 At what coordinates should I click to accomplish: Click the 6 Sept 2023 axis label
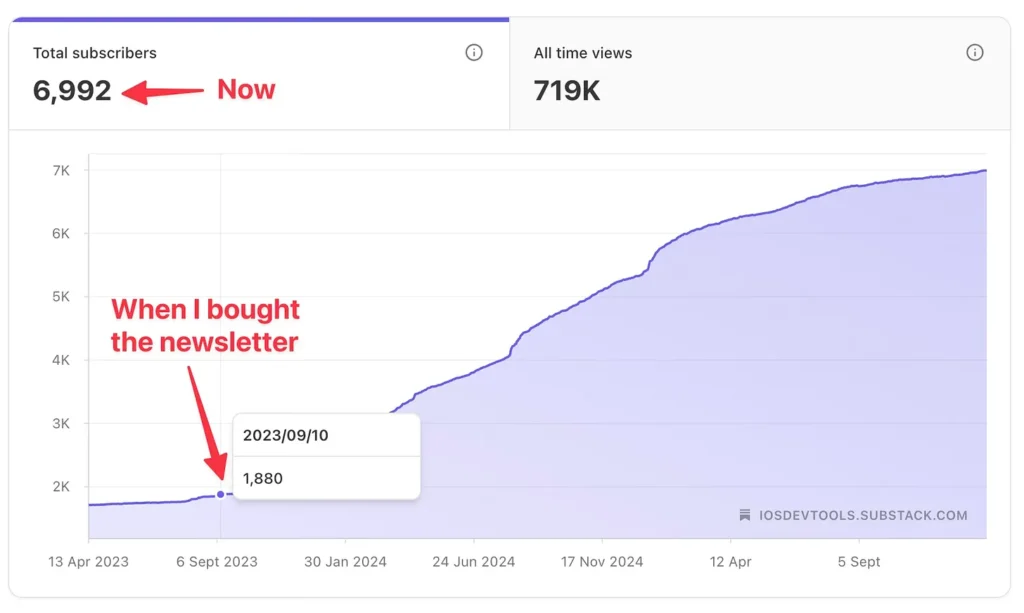click(217, 561)
